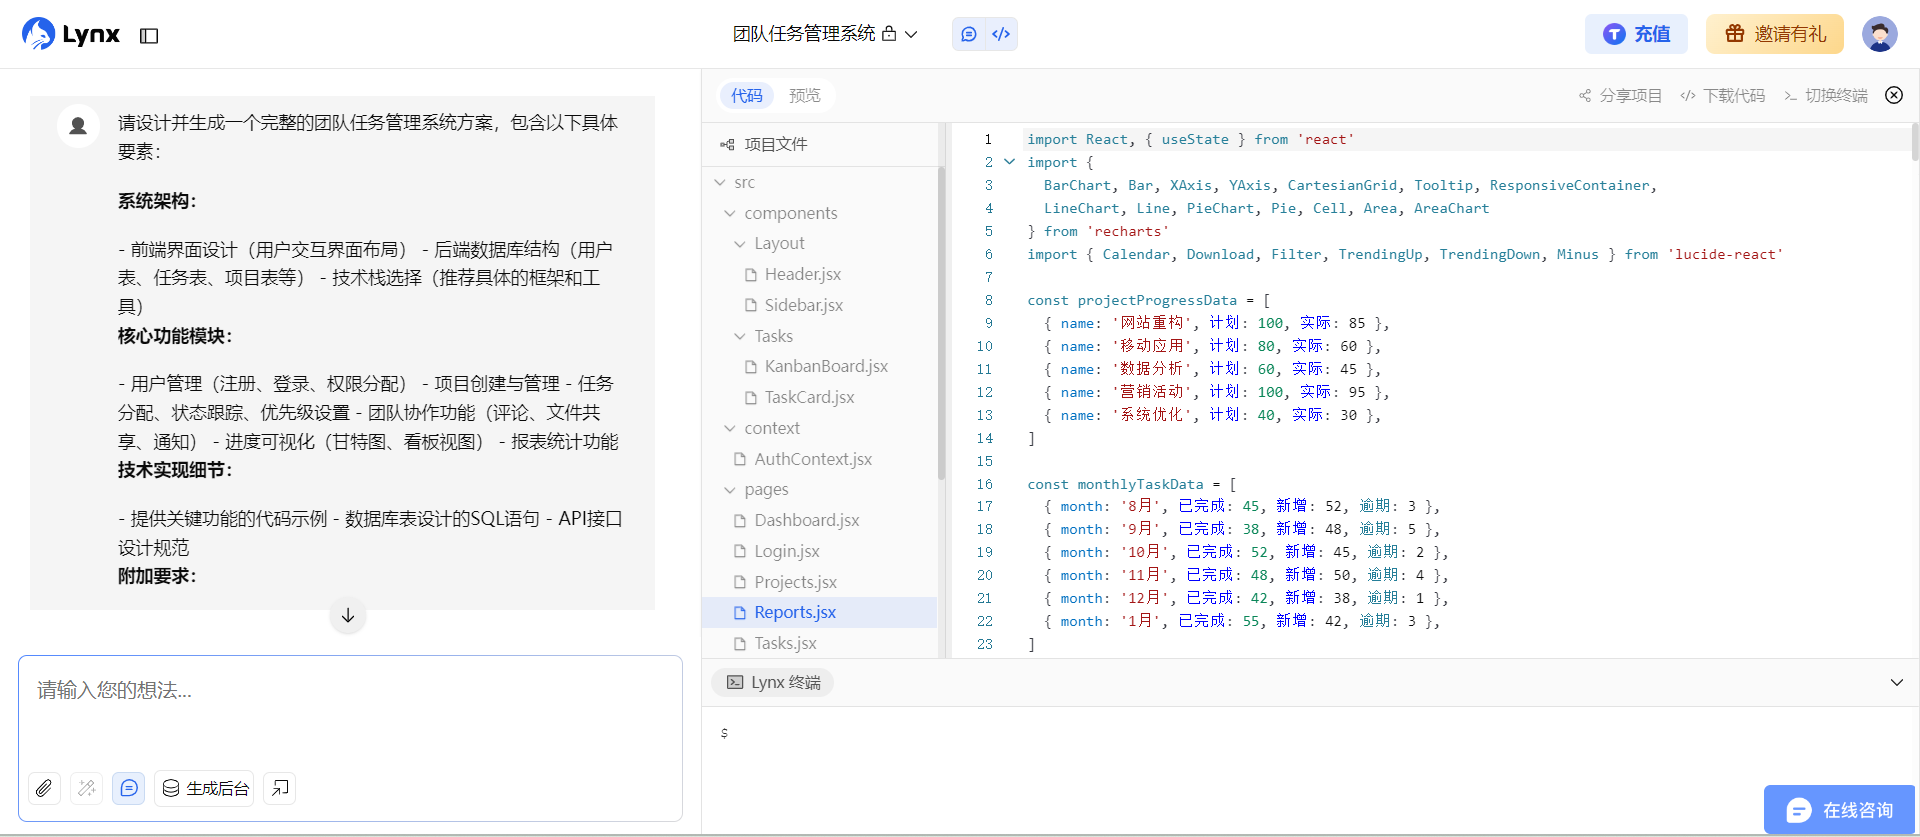The height and width of the screenshot is (837, 1920).
Task: Click the 分享项目 share icon
Action: point(1585,96)
